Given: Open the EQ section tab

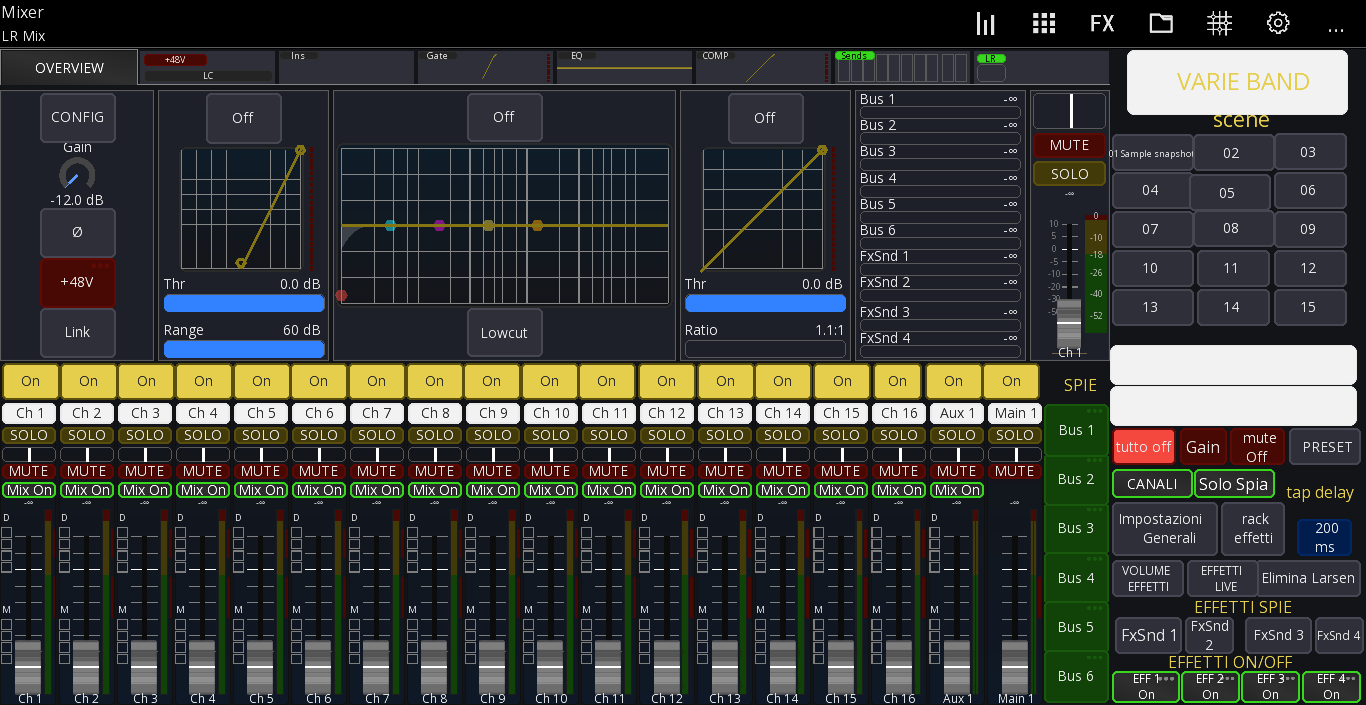Looking at the screenshot, I should [624, 67].
